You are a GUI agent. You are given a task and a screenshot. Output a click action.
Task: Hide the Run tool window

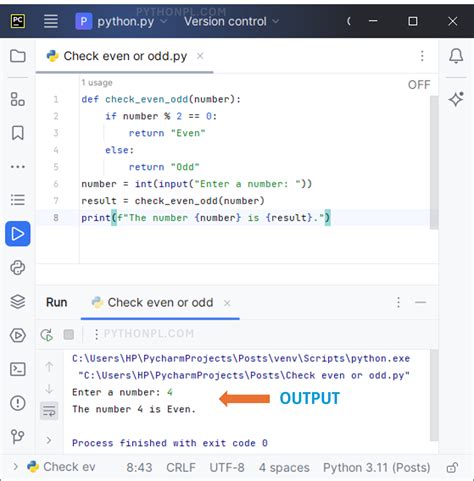(x=420, y=302)
